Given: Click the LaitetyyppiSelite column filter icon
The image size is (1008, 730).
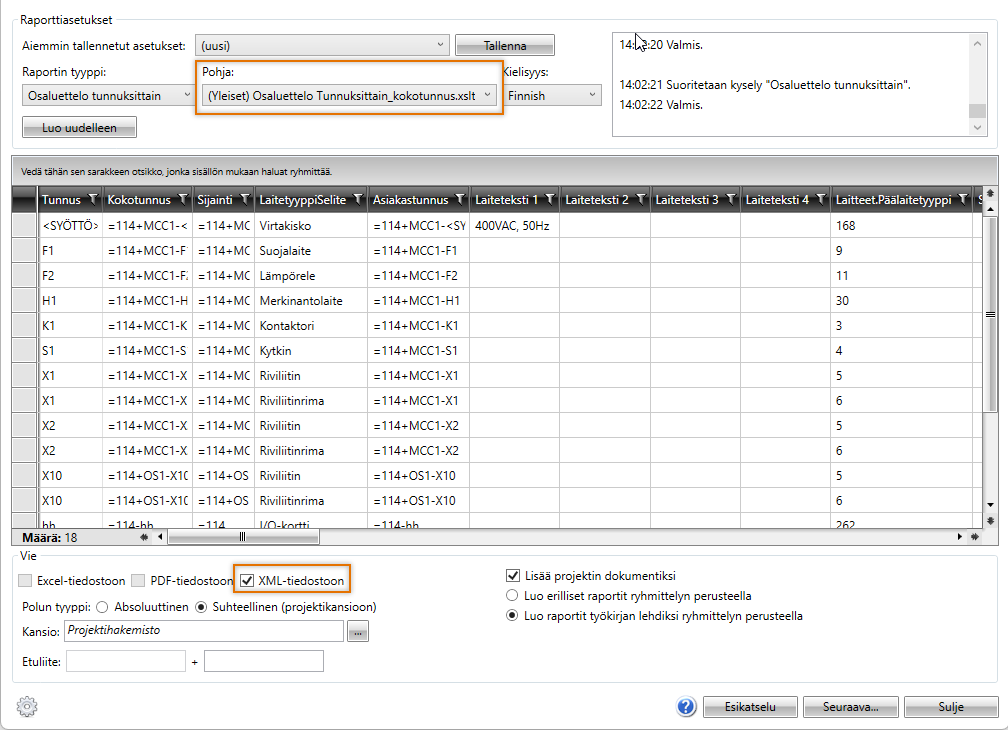Looking at the screenshot, I should 358,200.
